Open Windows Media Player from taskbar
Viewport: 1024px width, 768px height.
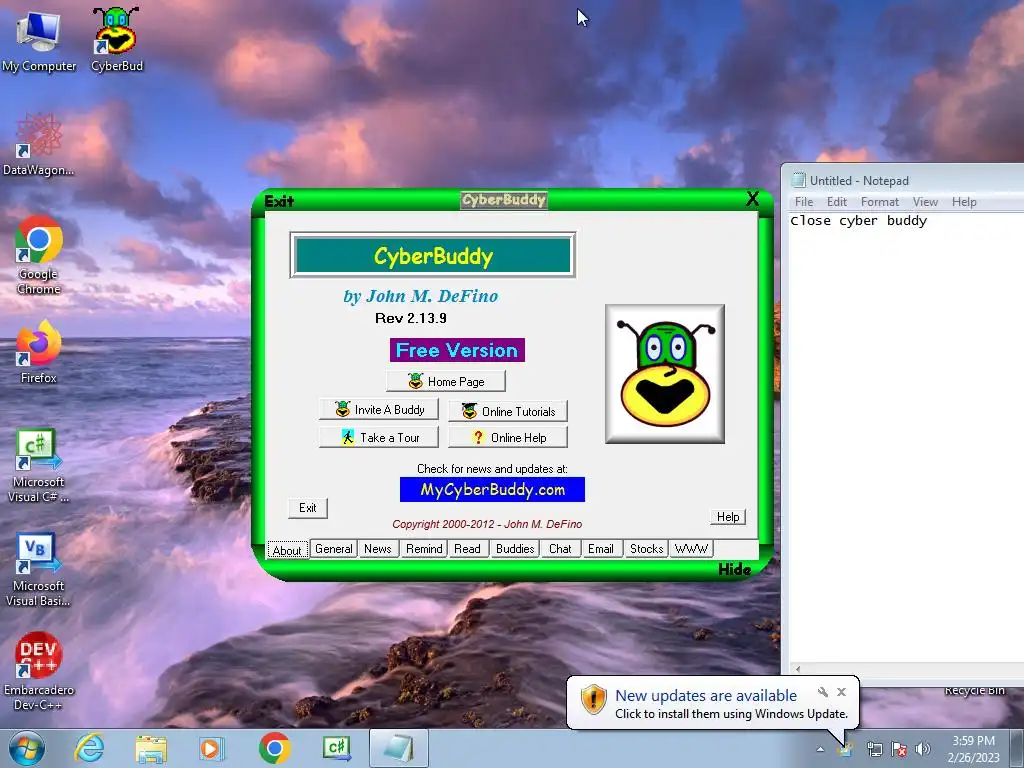point(211,748)
